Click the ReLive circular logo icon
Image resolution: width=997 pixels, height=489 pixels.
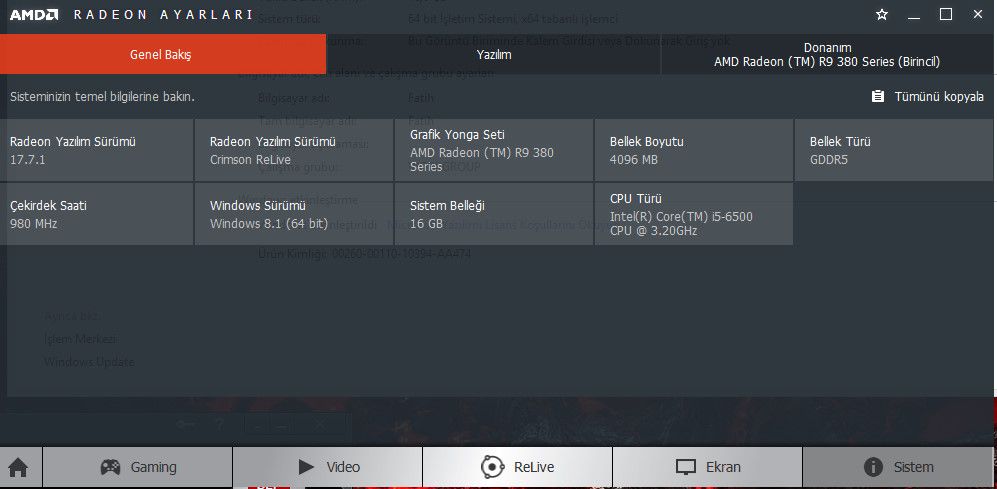[492, 467]
